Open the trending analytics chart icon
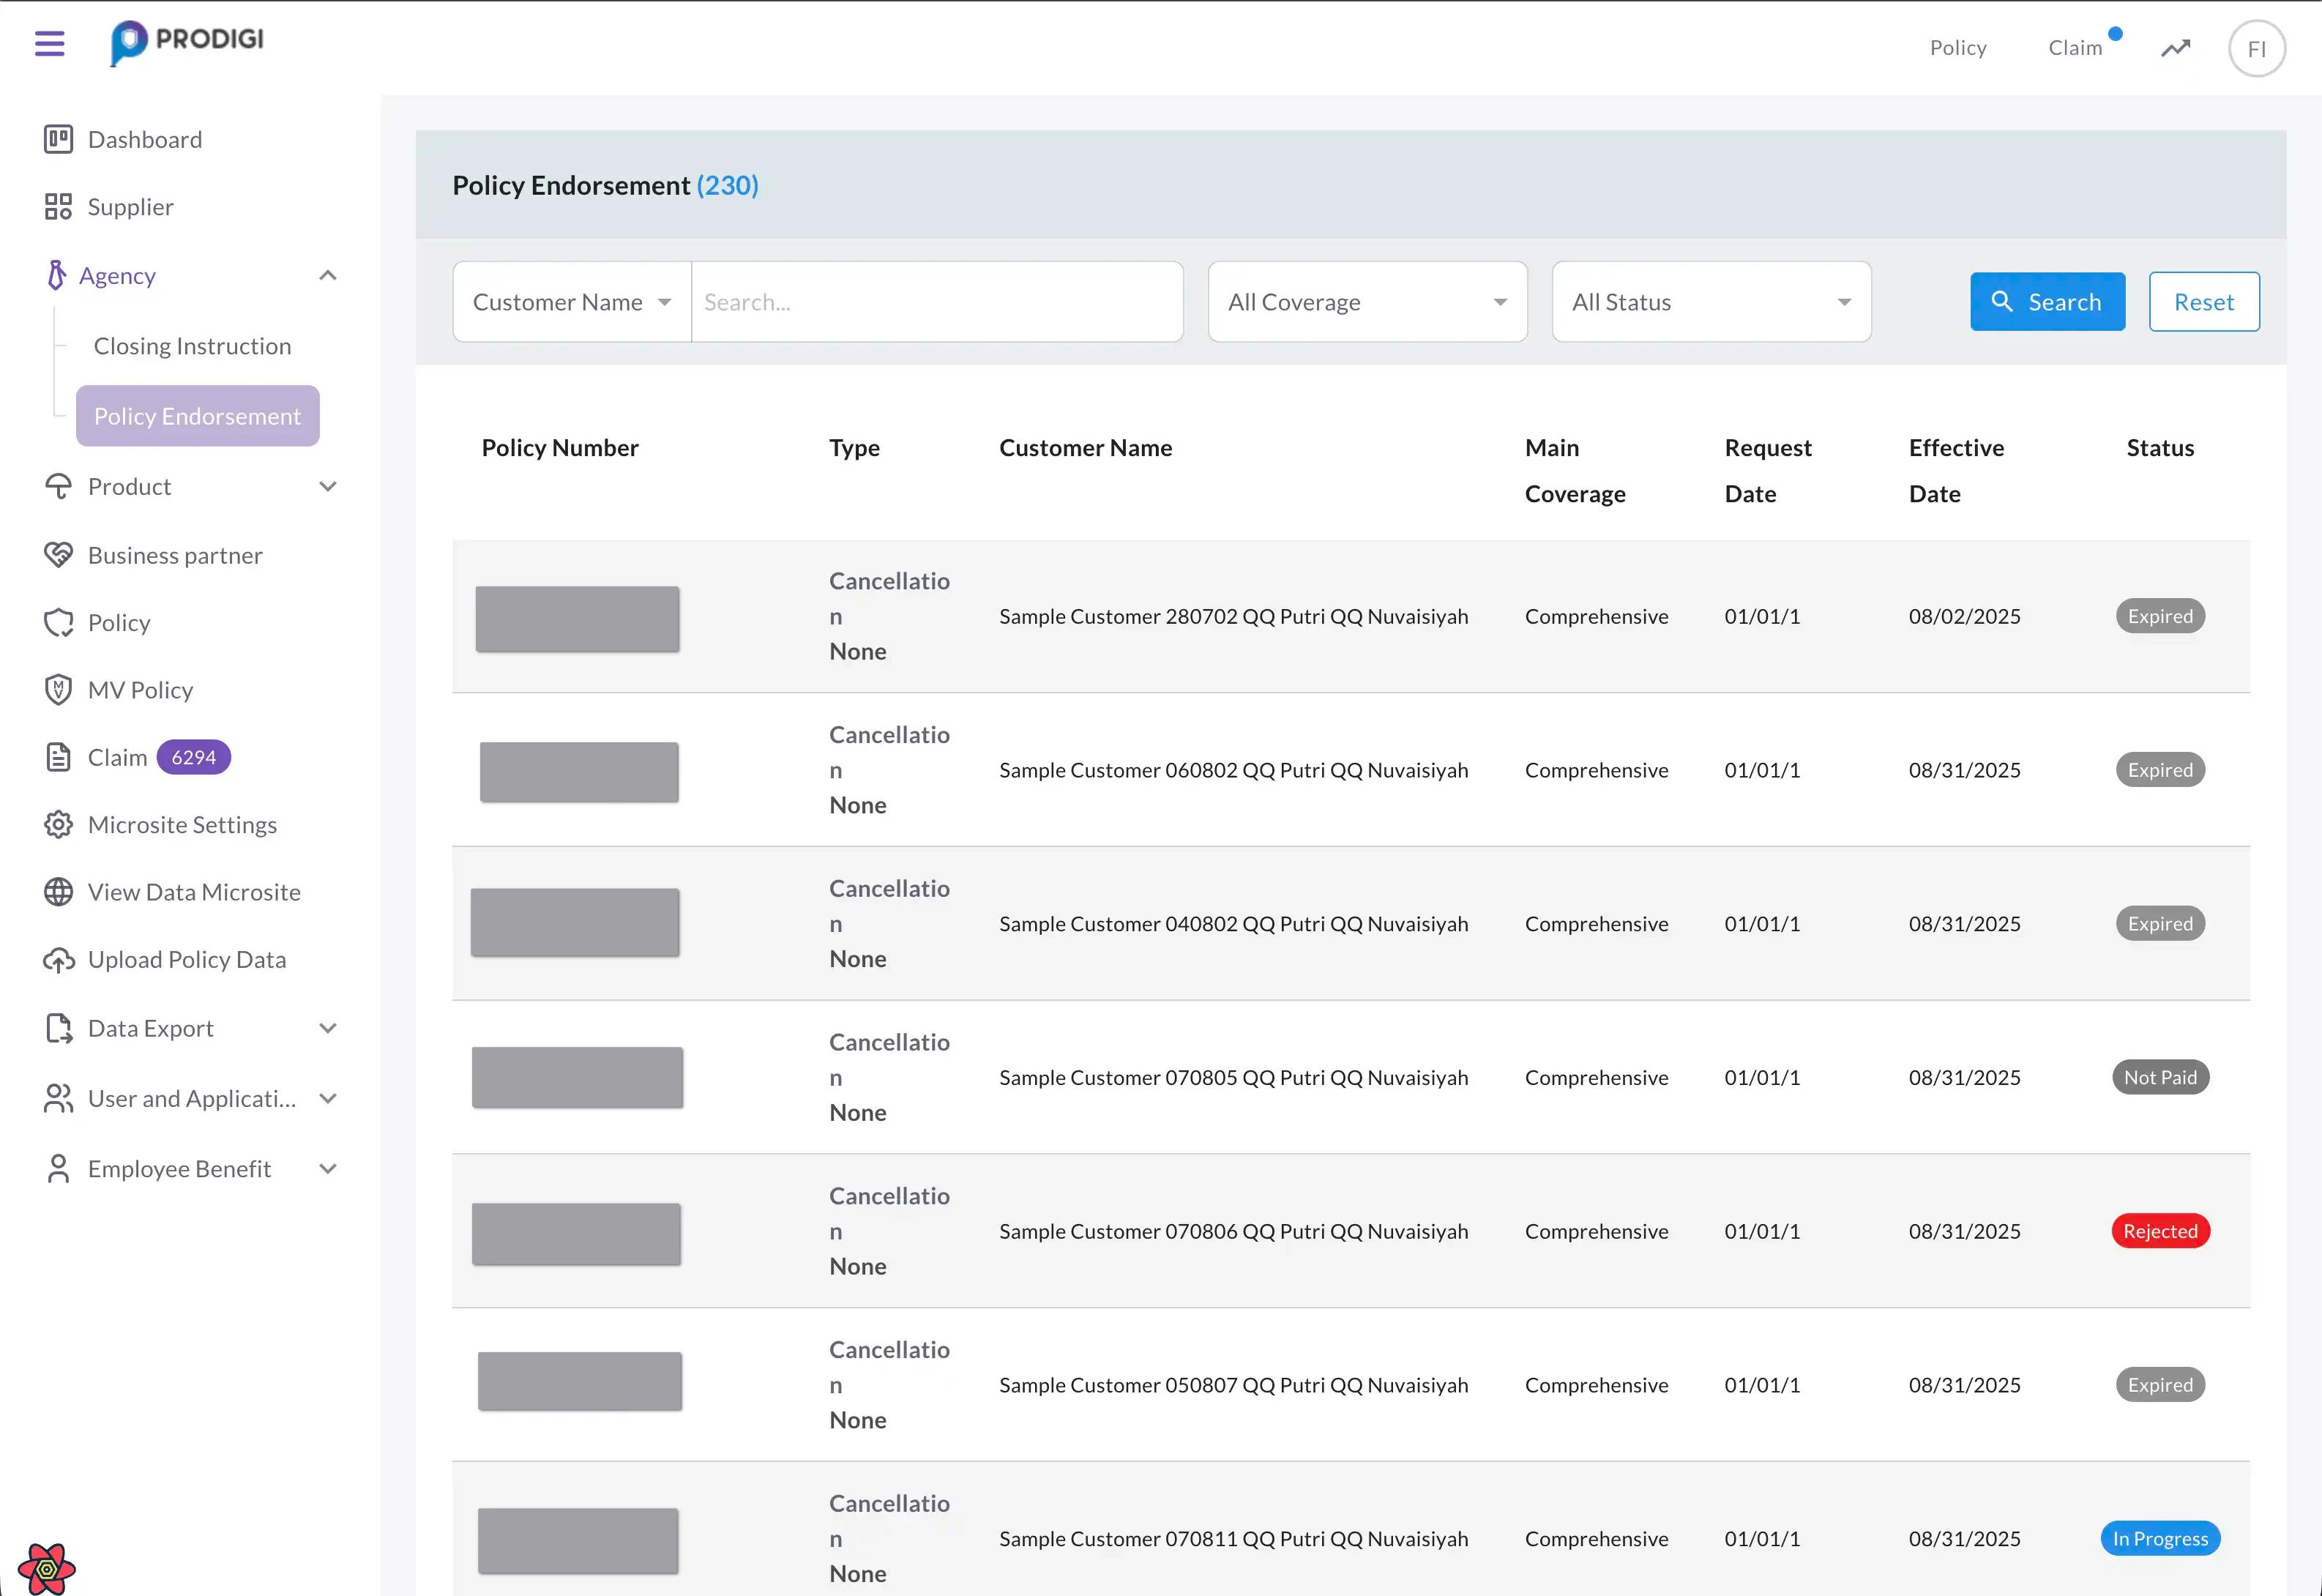 pos(2175,48)
